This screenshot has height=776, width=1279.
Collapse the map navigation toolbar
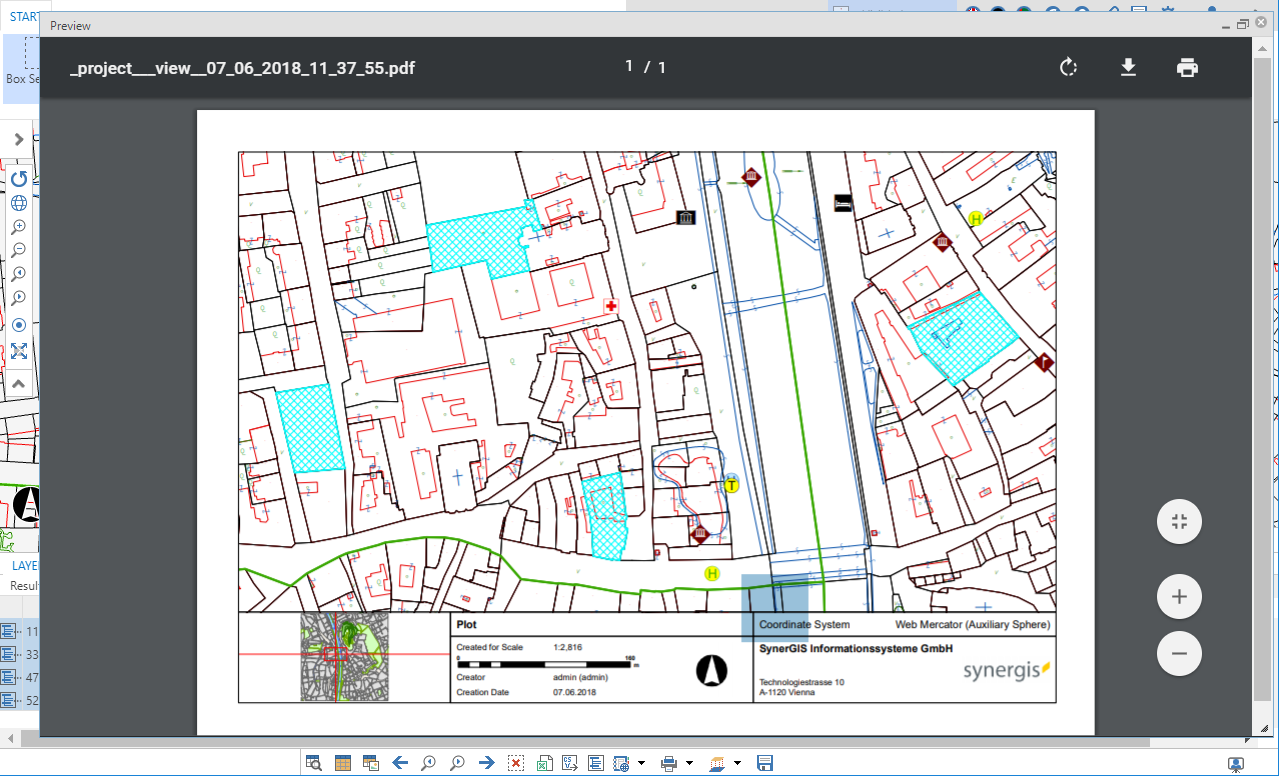coord(19,383)
